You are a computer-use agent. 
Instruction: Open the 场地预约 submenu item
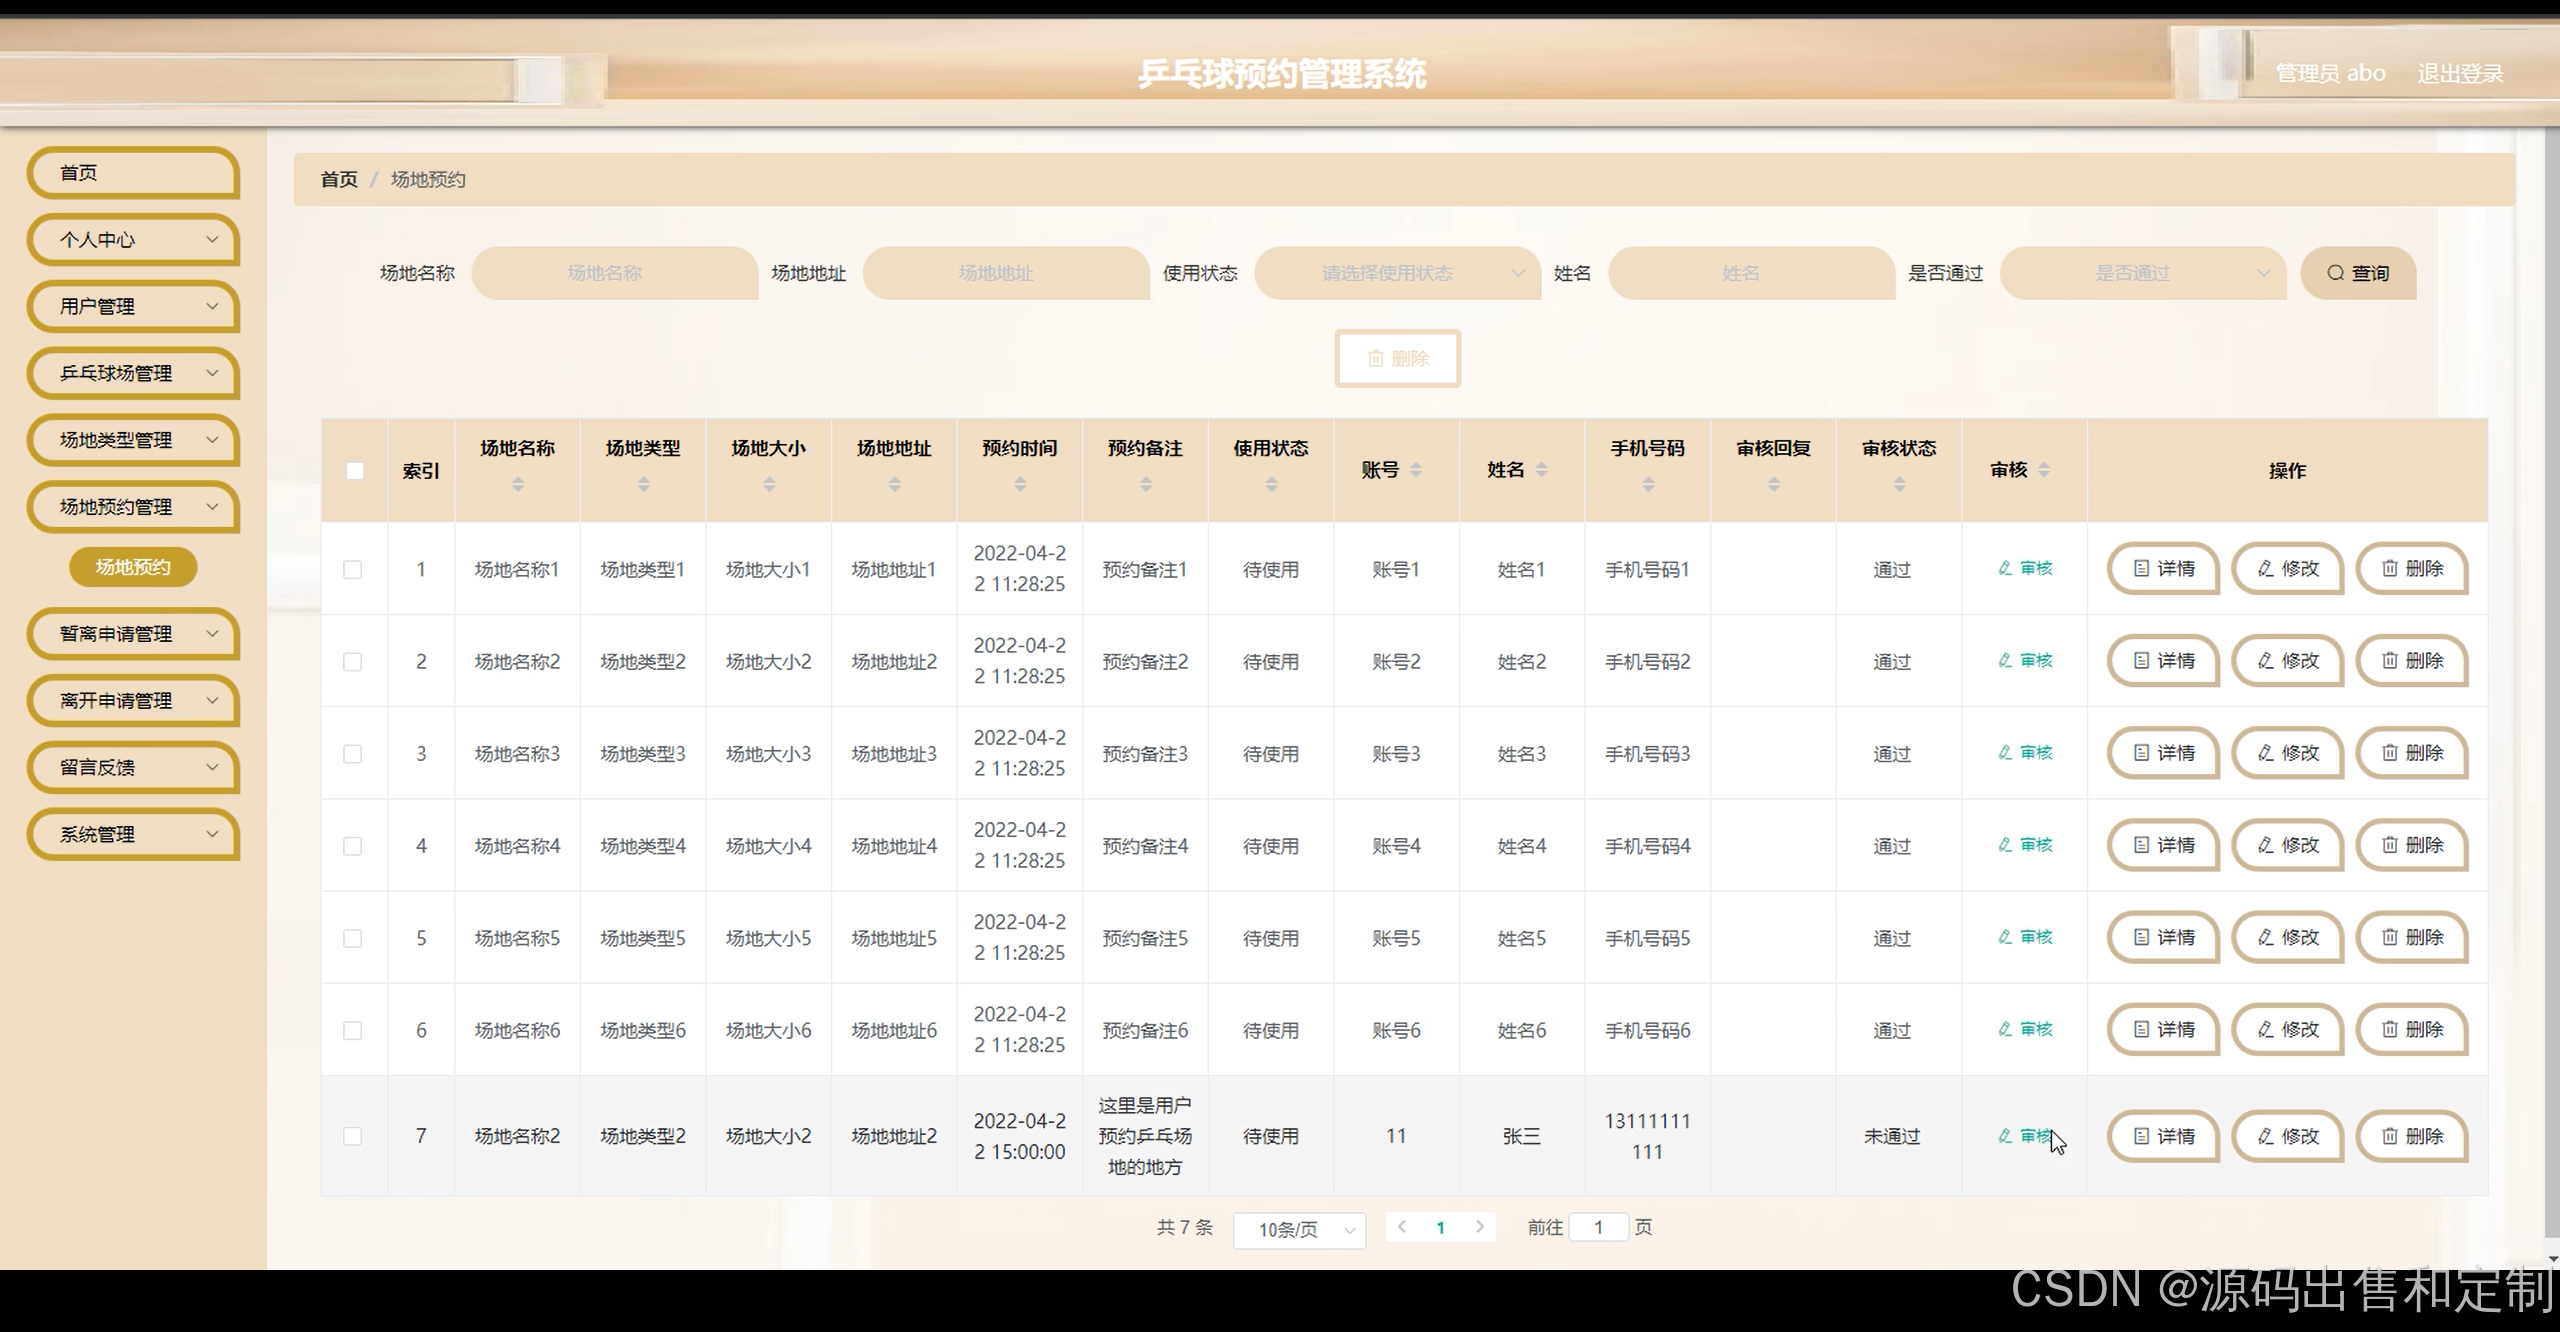pyautogui.click(x=133, y=567)
